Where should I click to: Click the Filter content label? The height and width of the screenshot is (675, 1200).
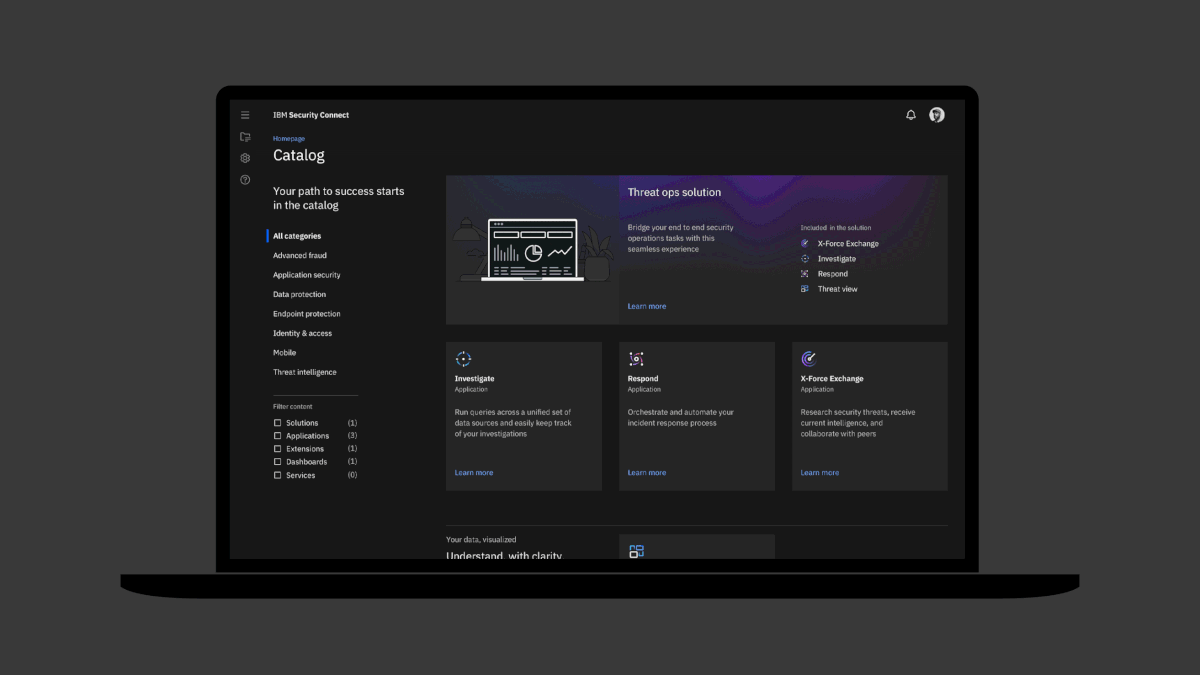click(x=293, y=407)
